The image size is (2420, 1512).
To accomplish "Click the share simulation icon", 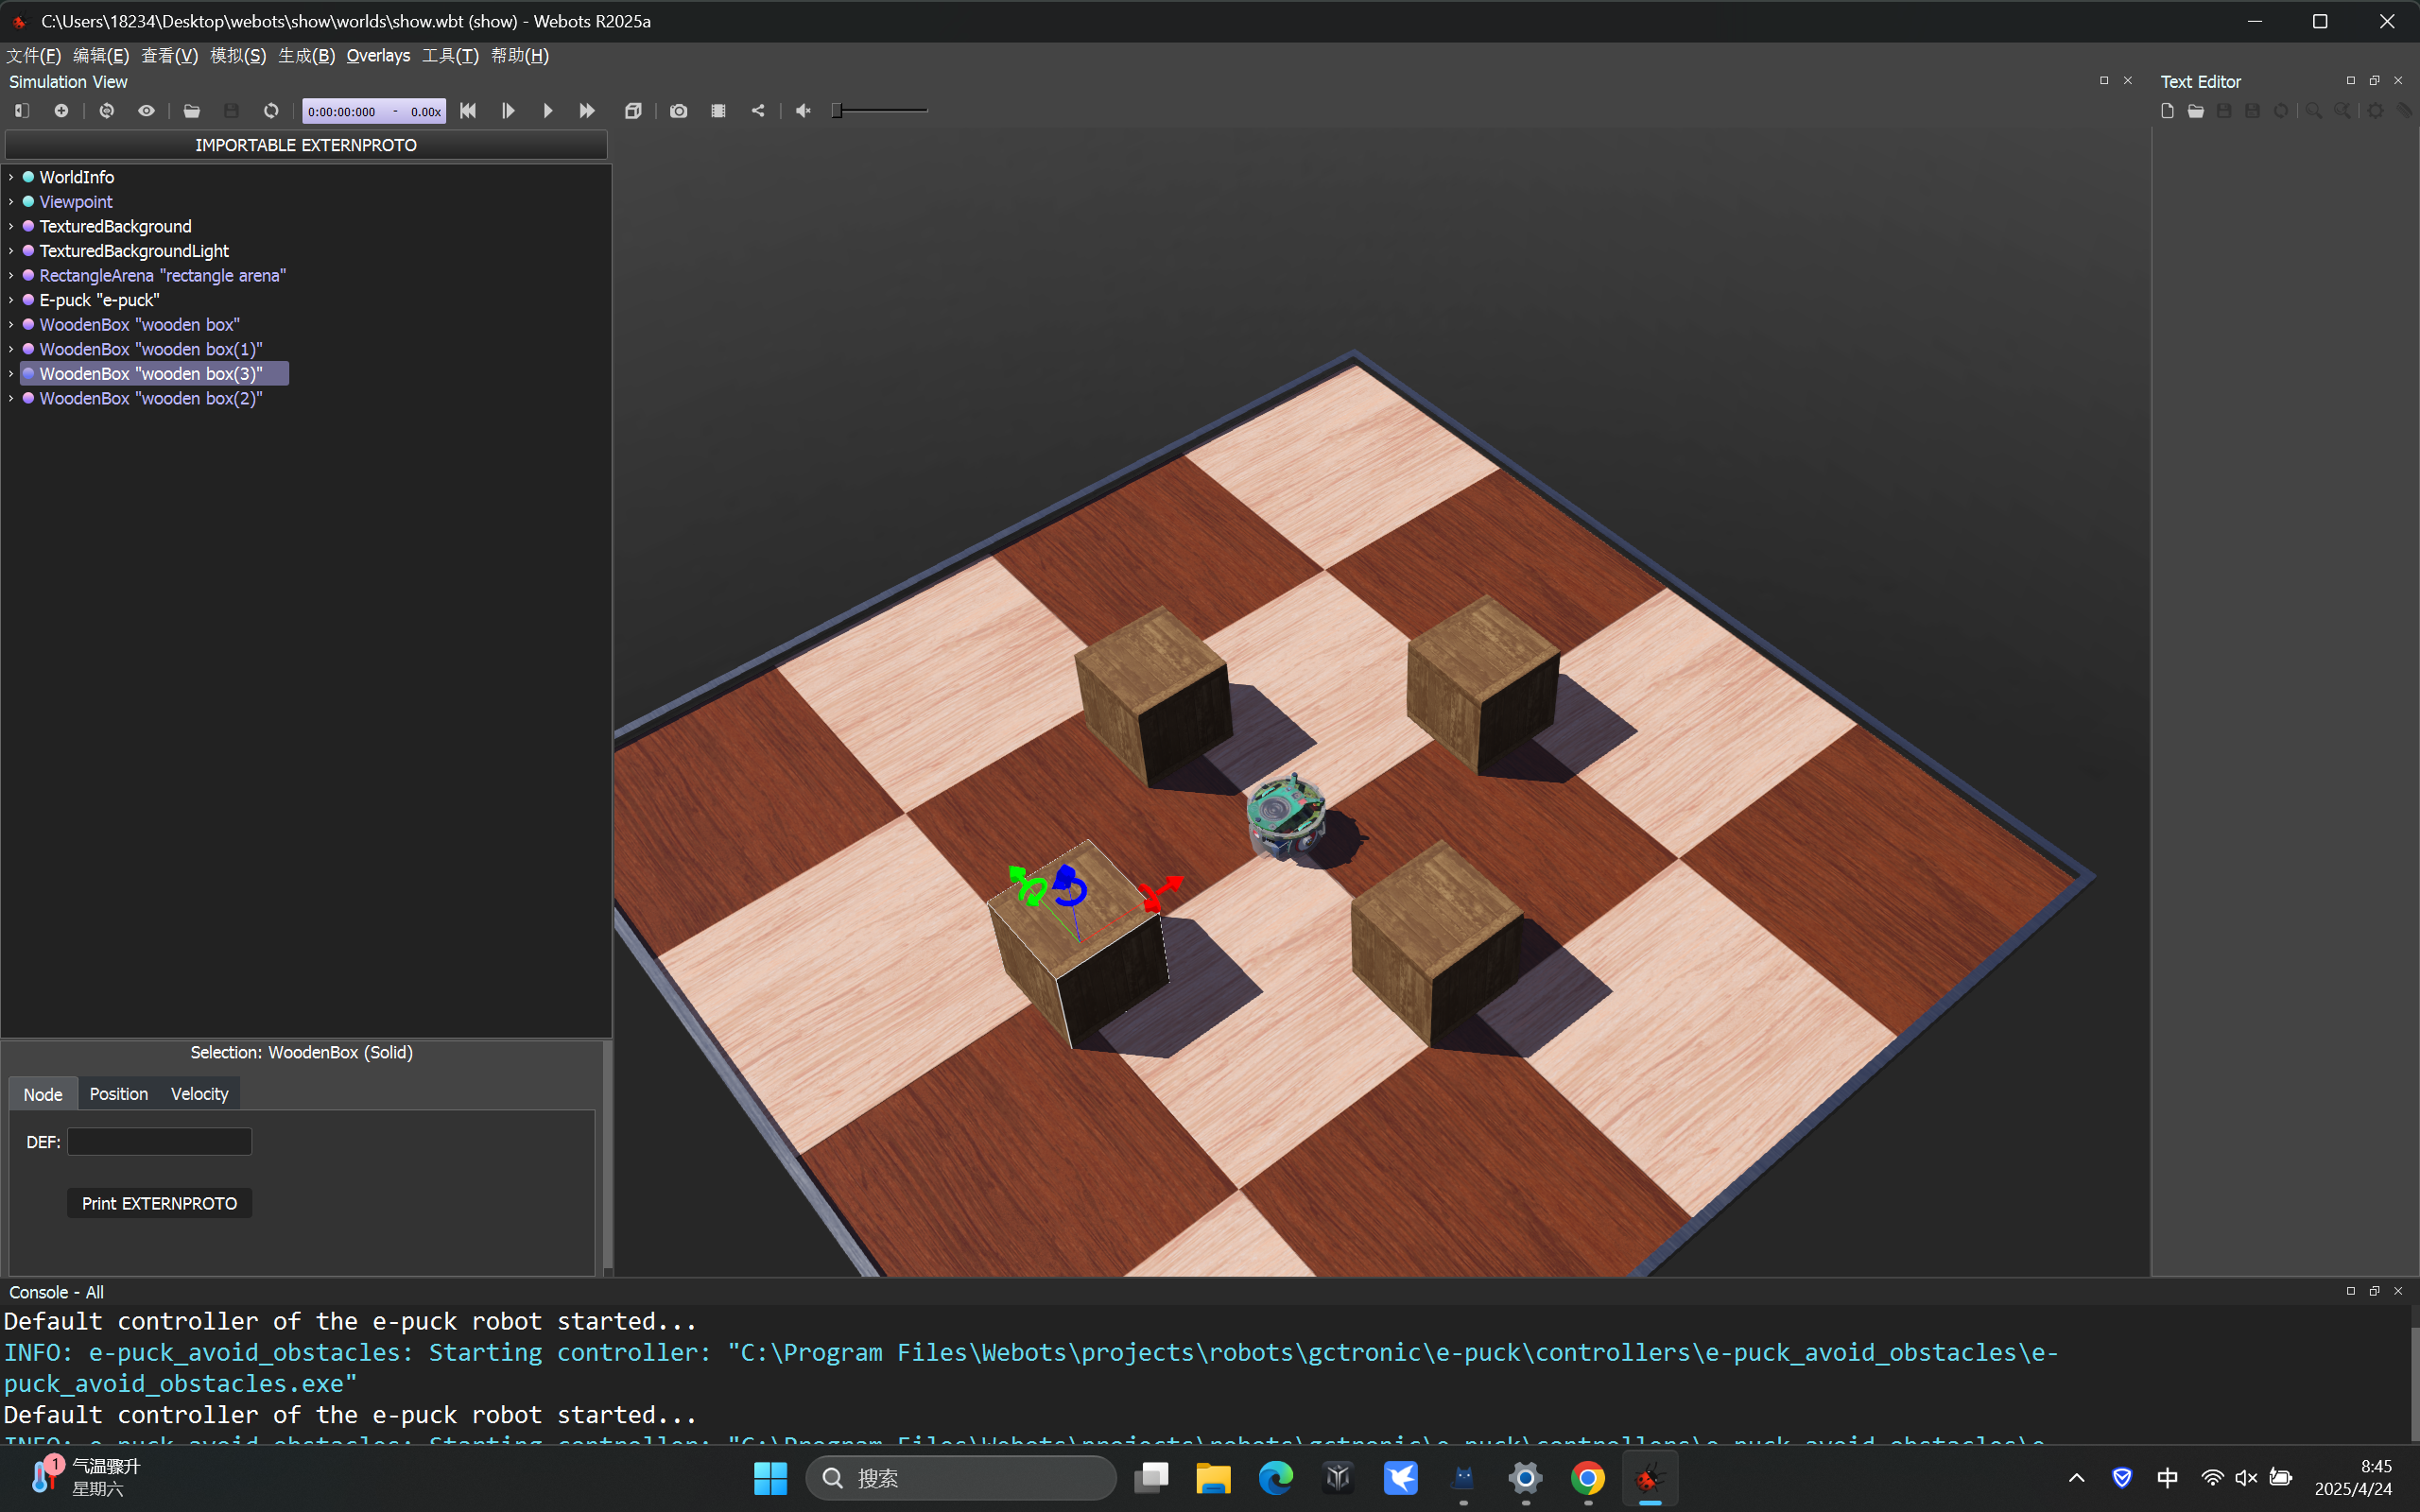I will pyautogui.click(x=758, y=111).
